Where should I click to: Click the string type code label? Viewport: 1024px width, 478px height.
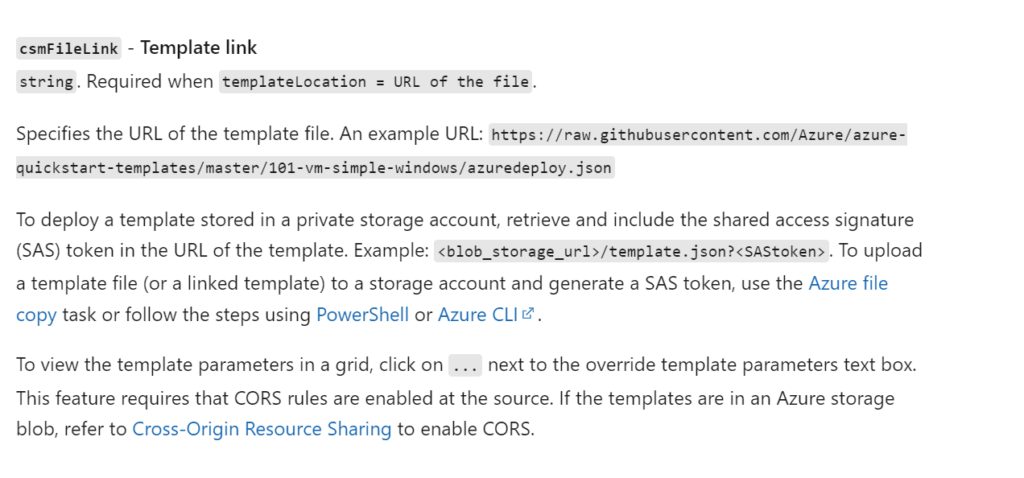point(46,82)
